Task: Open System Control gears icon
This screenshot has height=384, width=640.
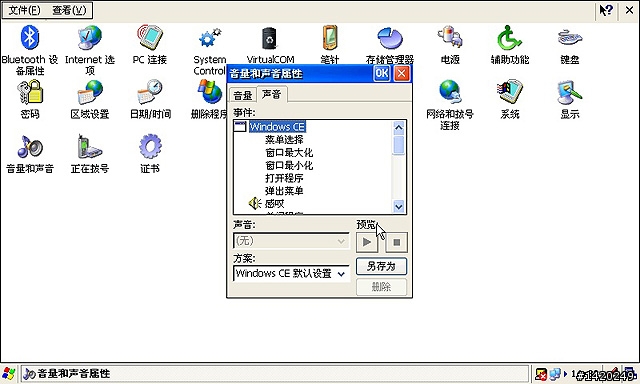Action: [210, 38]
